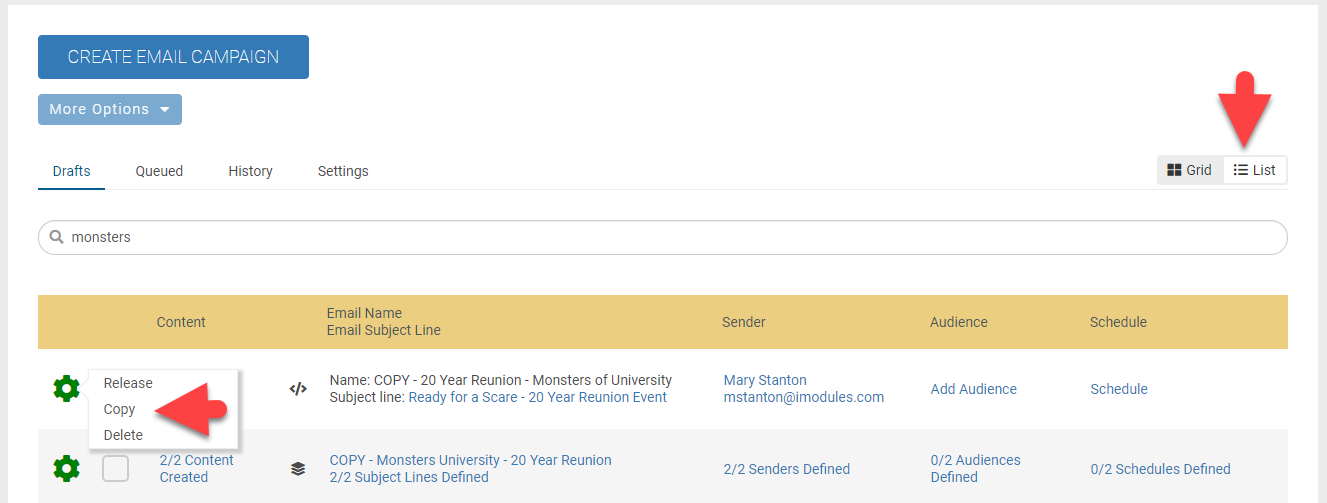Click the Add Audience link
The height and width of the screenshot is (503, 1327).
973,389
